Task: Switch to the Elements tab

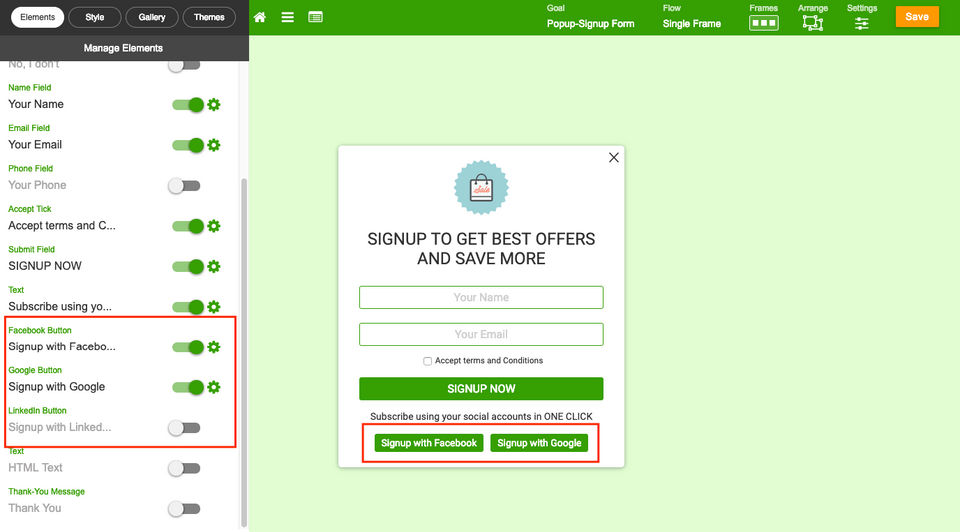Action: 37,17
